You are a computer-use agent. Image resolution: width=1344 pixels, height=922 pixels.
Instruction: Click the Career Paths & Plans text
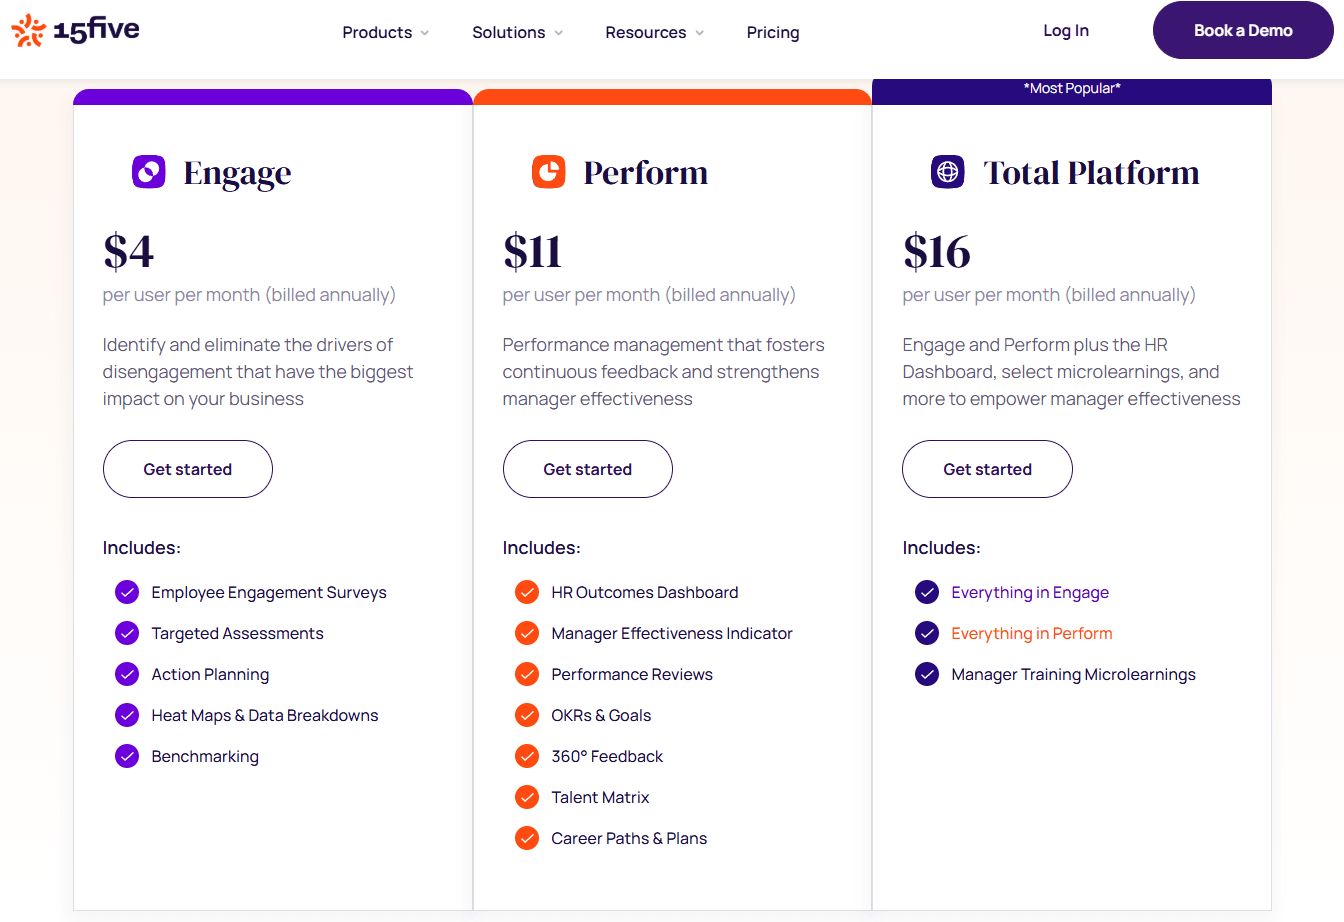[629, 839]
